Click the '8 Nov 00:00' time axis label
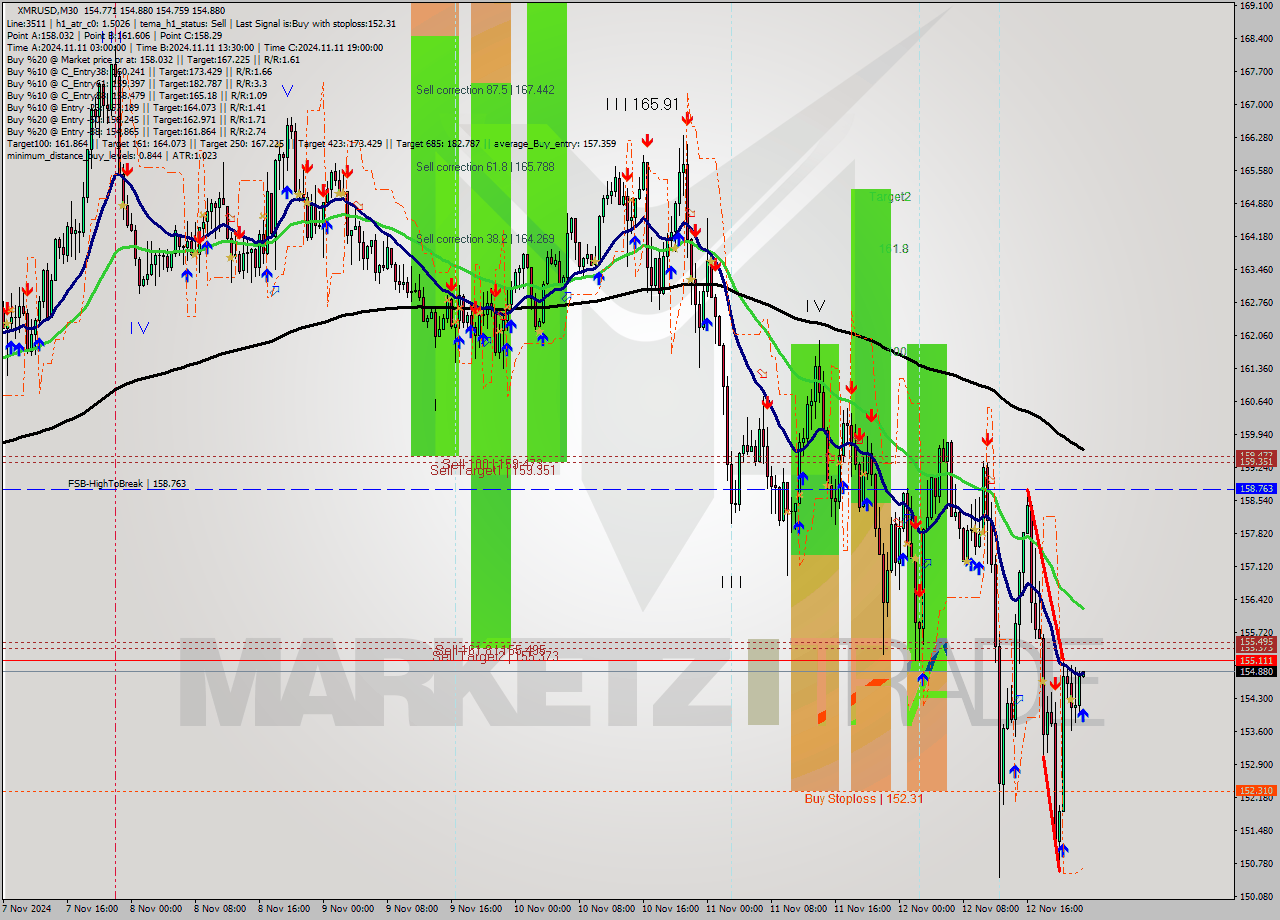1280x920 pixels. 155,909
